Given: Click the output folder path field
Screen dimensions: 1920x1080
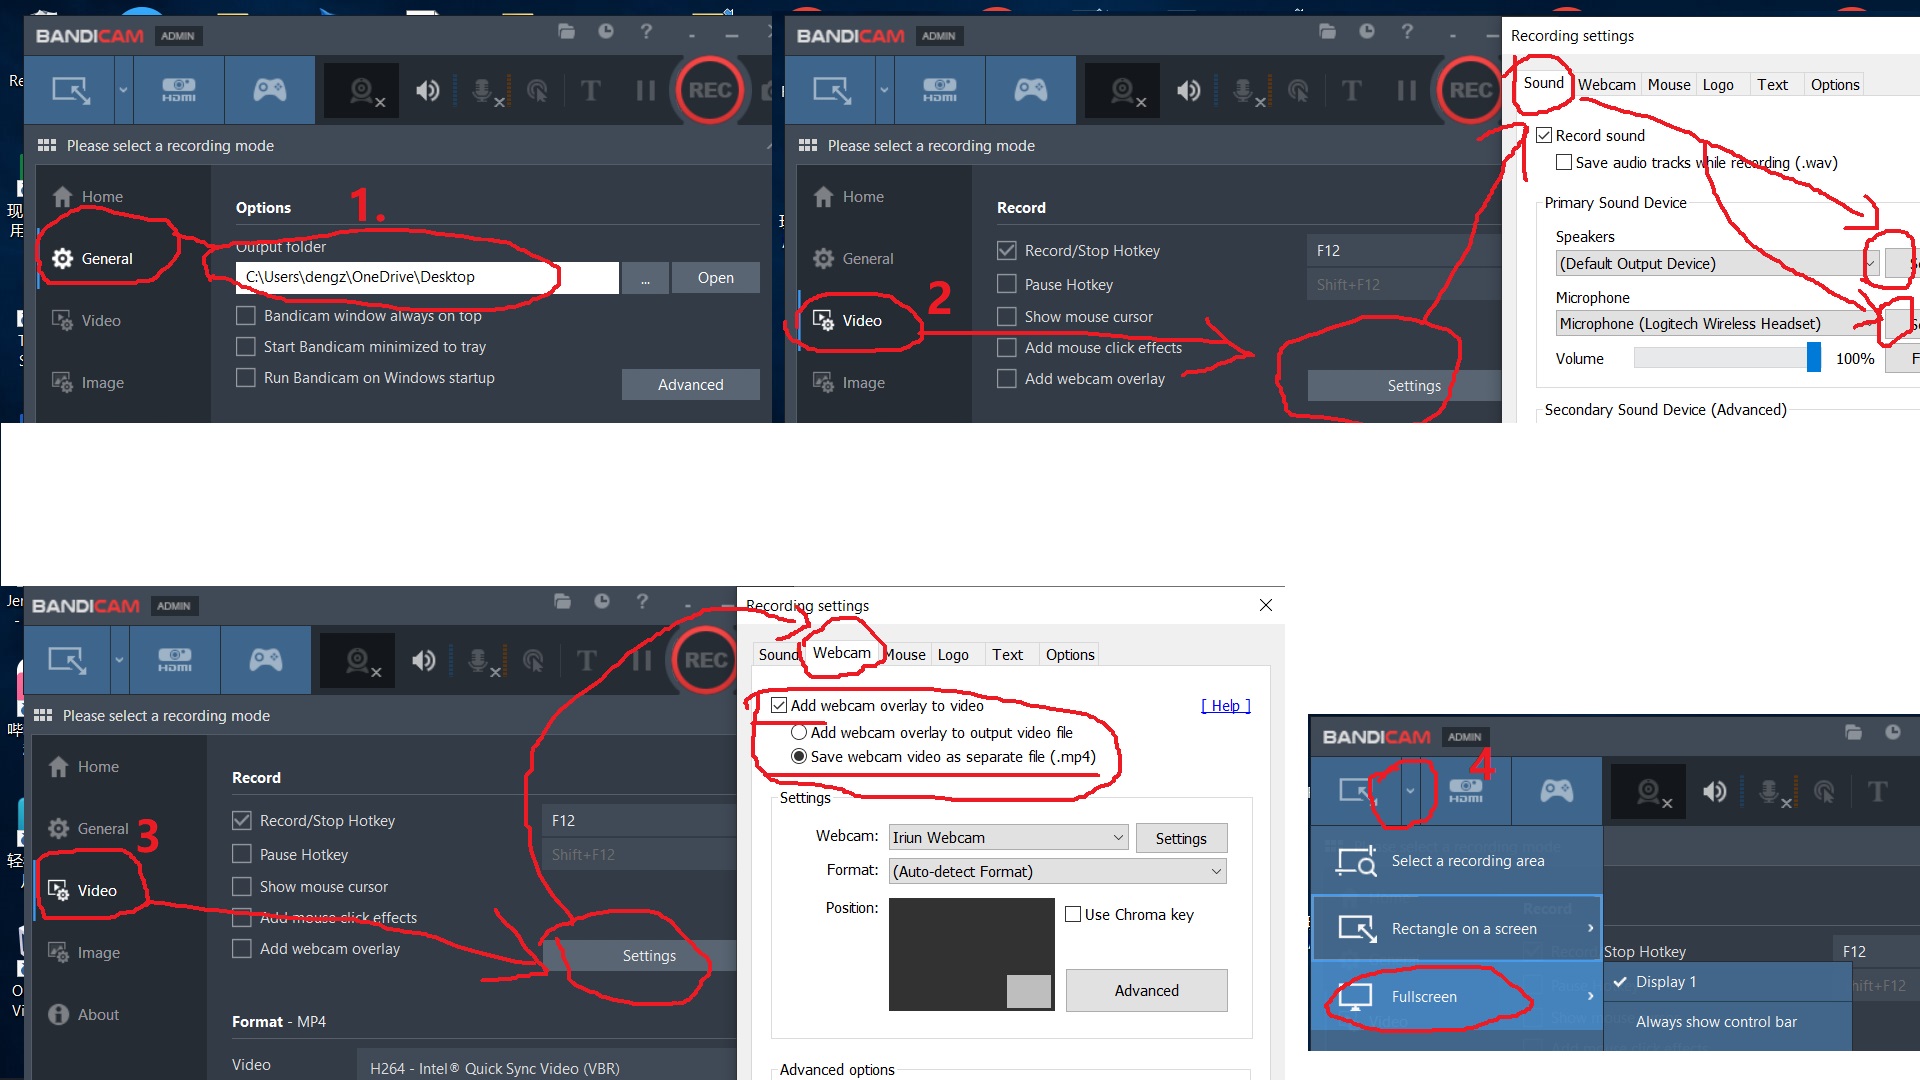Looking at the screenshot, I should 427,277.
